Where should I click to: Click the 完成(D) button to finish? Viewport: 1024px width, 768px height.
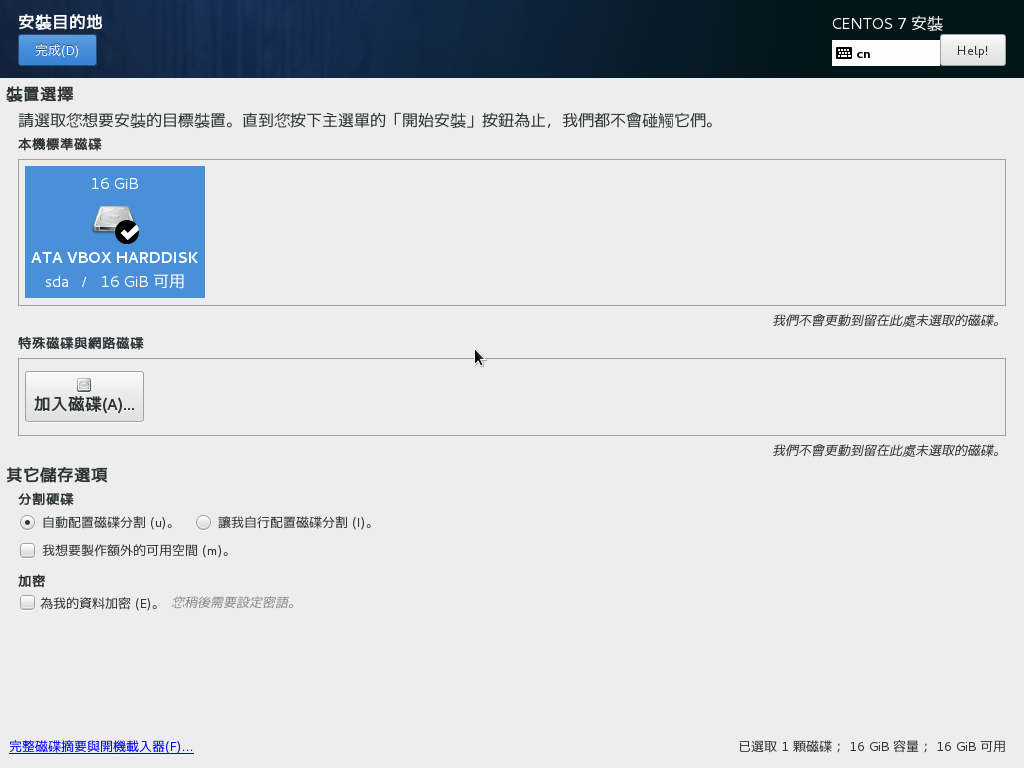click(x=57, y=49)
